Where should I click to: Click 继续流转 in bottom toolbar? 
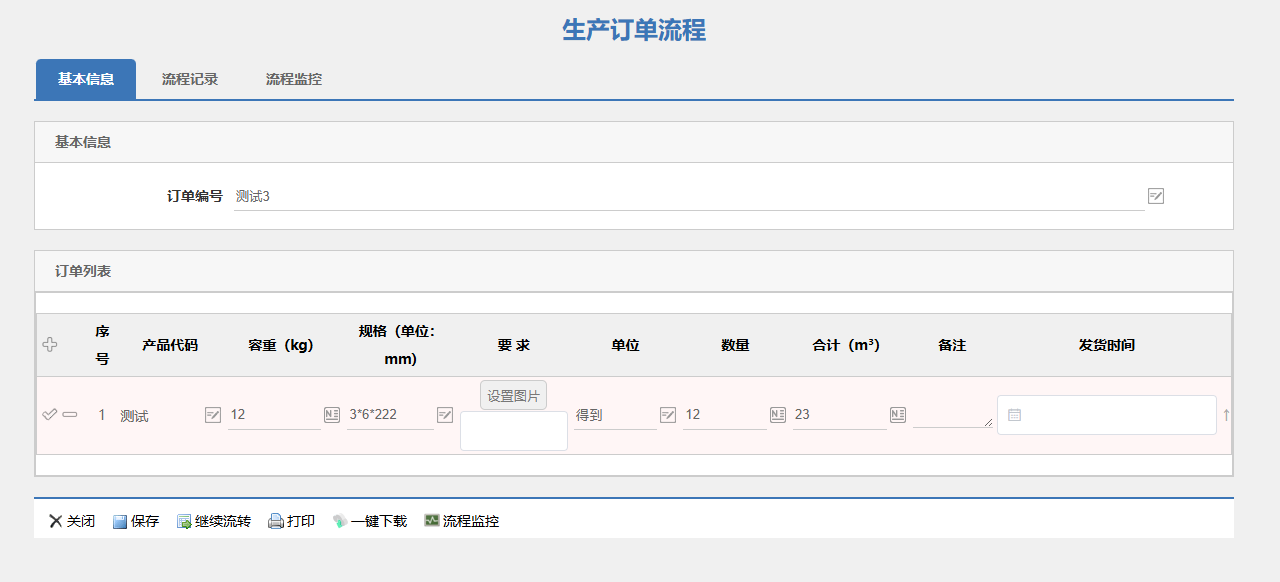click(x=214, y=521)
